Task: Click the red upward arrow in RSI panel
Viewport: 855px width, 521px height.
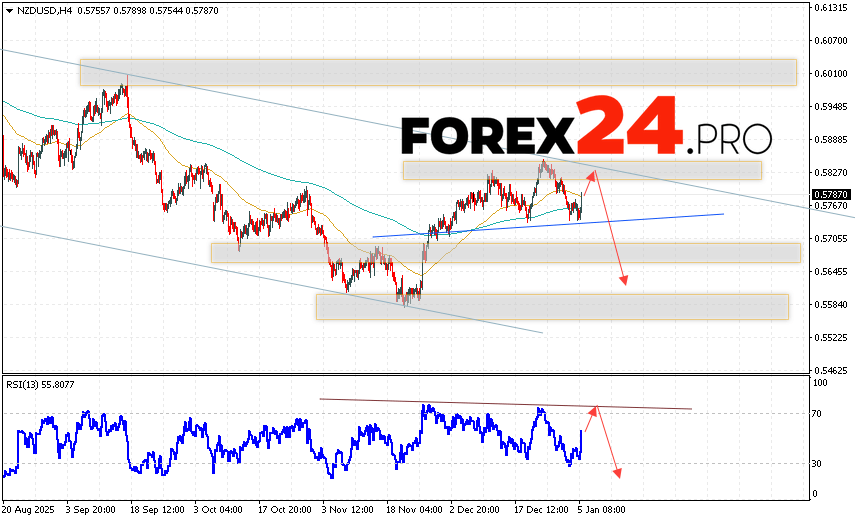Action: pyautogui.click(x=590, y=425)
